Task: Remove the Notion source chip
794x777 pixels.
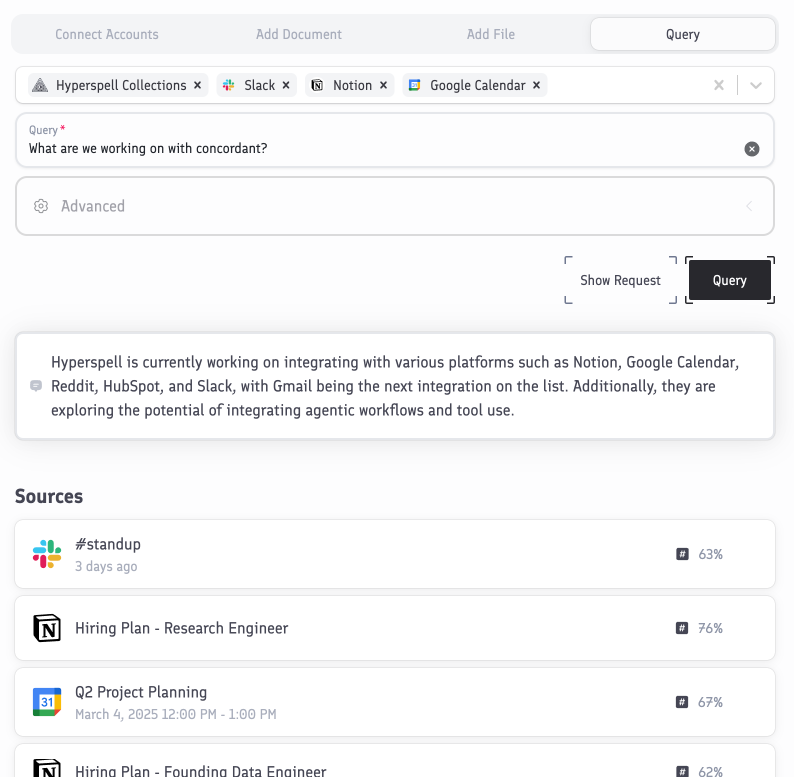Action: pos(383,86)
